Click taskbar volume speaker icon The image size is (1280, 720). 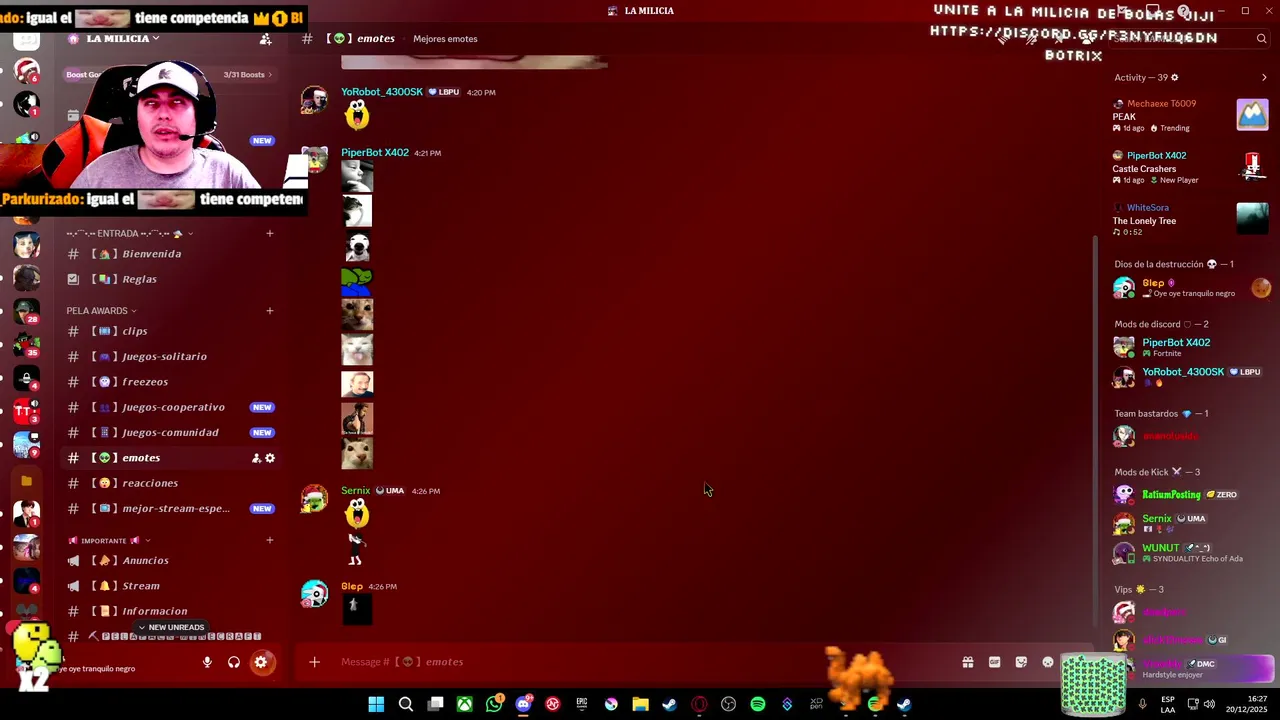[x=1209, y=704]
